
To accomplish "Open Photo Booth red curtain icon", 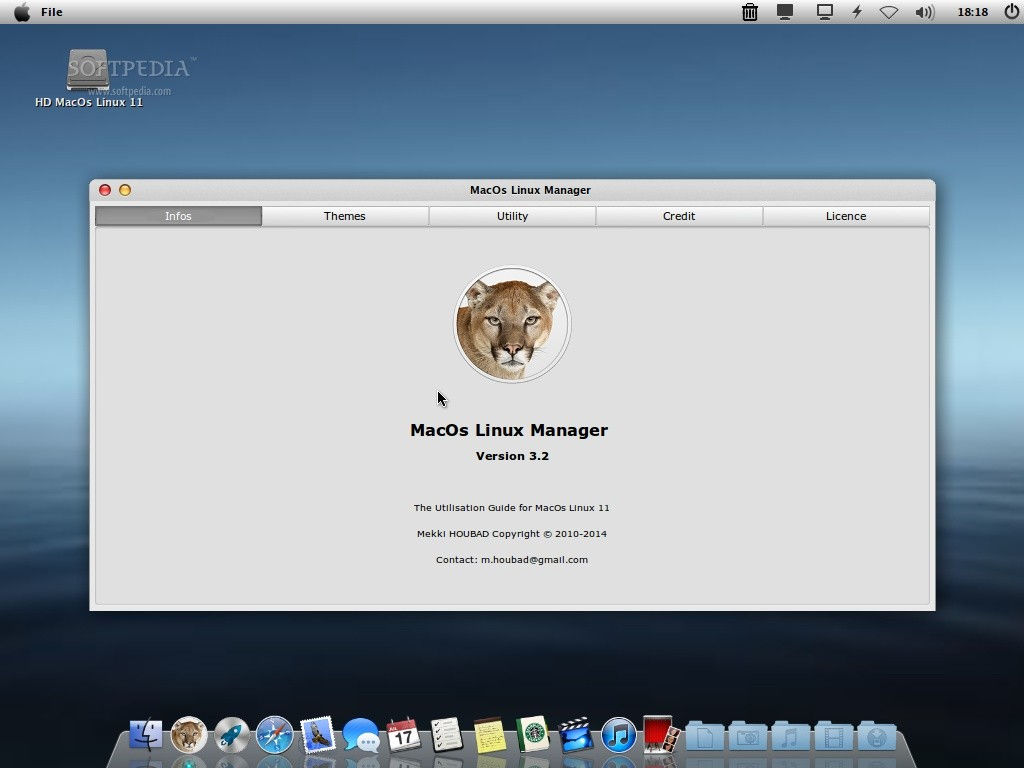I will tap(661, 734).
